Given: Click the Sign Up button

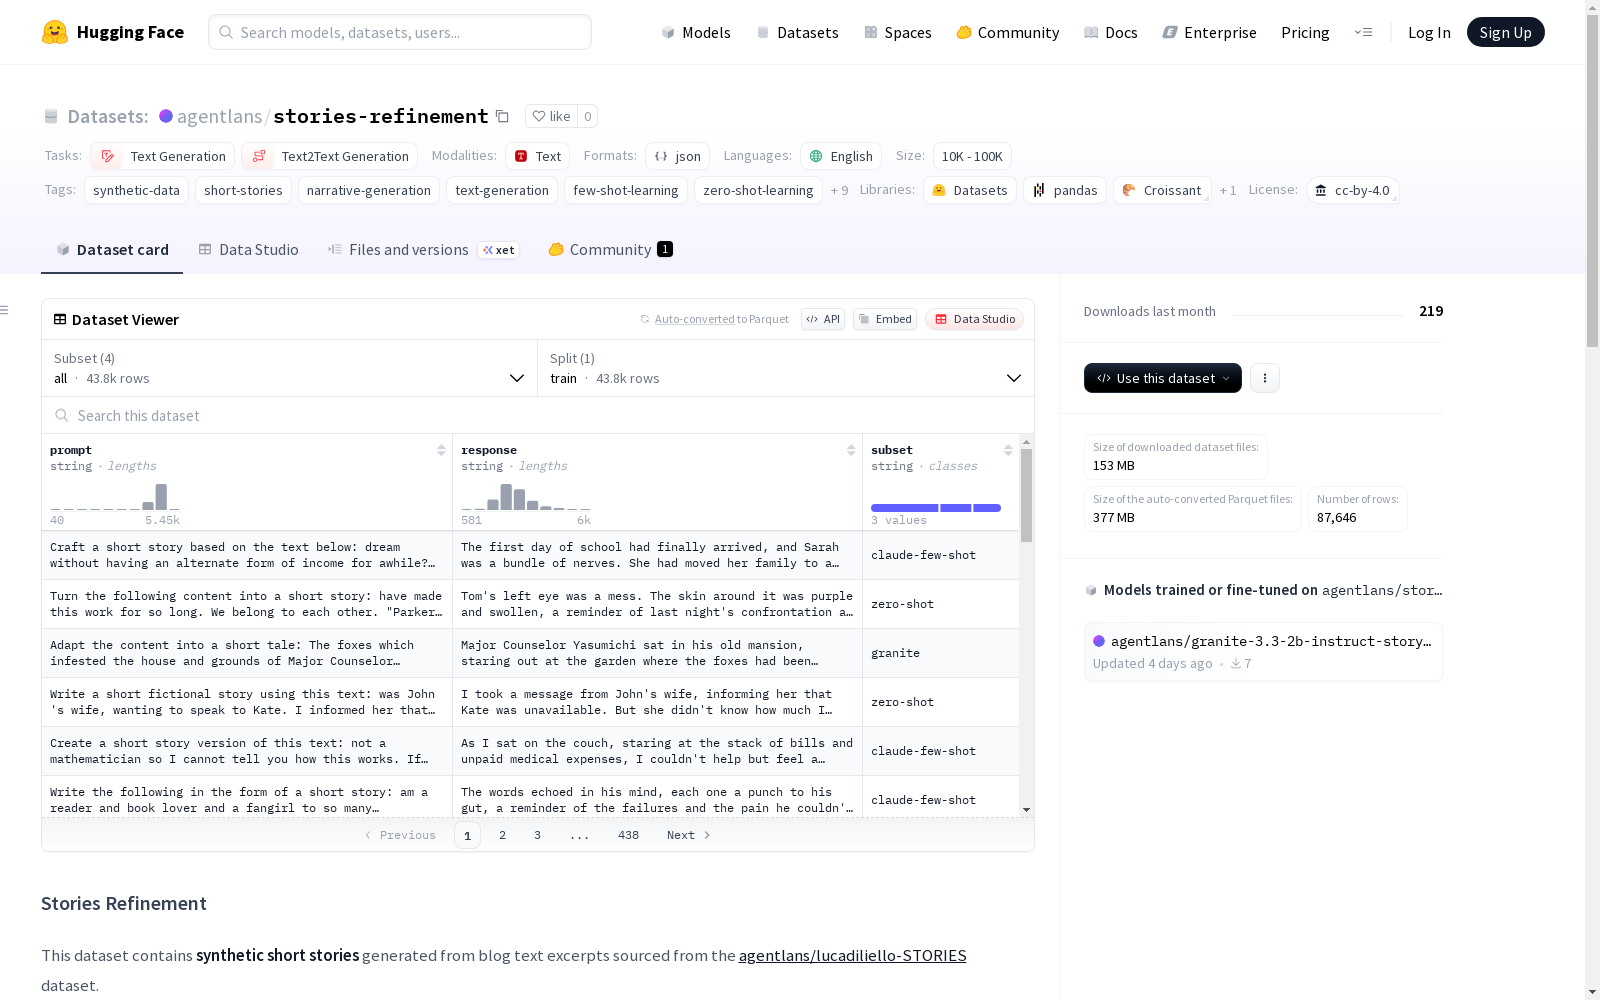Looking at the screenshot, I should click(x=1505, y=32).
